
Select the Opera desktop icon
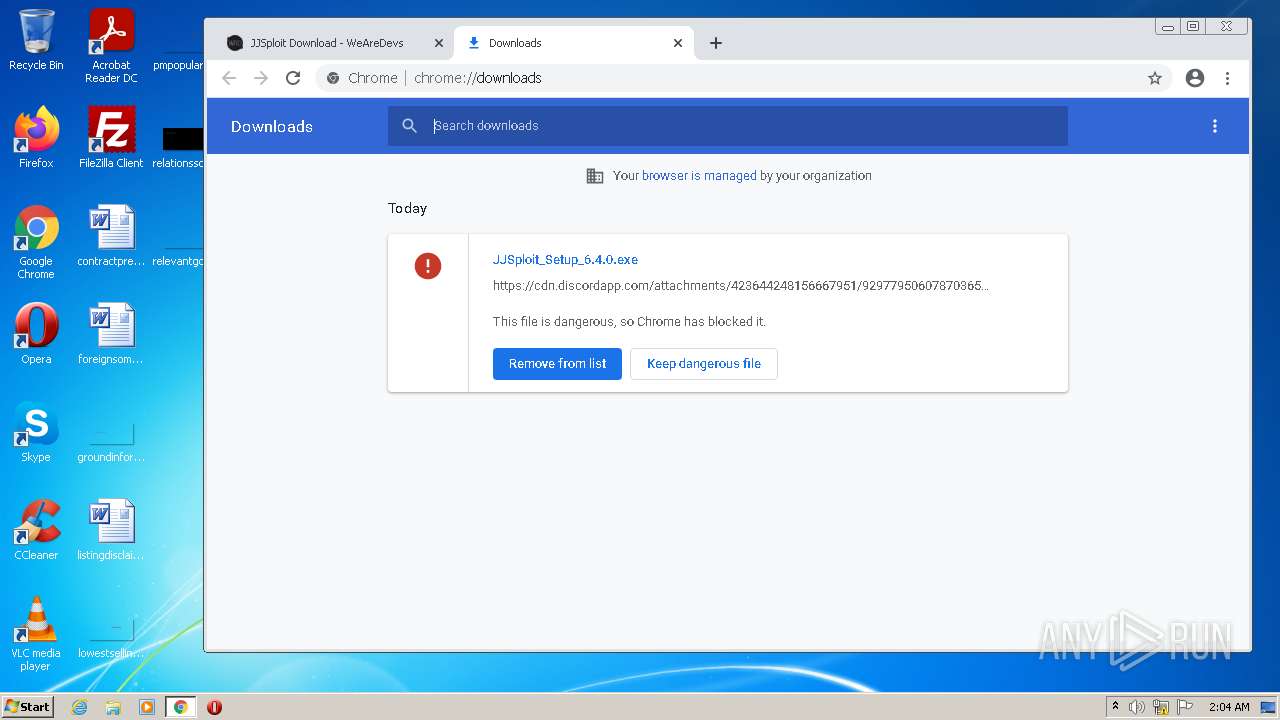coord(36,334)
